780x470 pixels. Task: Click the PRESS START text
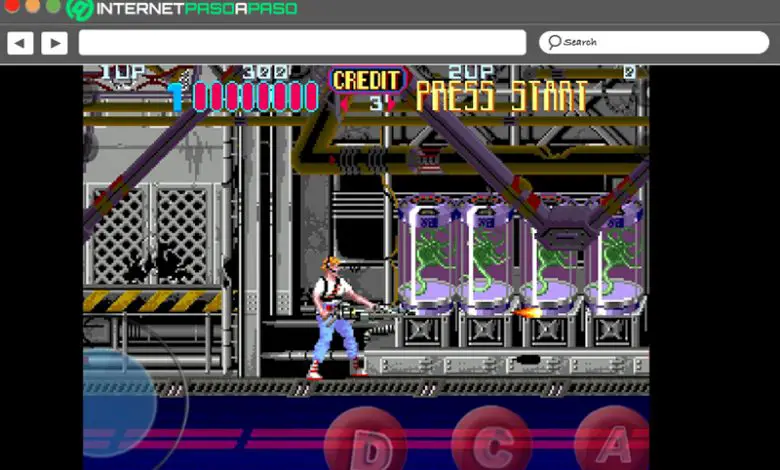click(x=501, y=96)
